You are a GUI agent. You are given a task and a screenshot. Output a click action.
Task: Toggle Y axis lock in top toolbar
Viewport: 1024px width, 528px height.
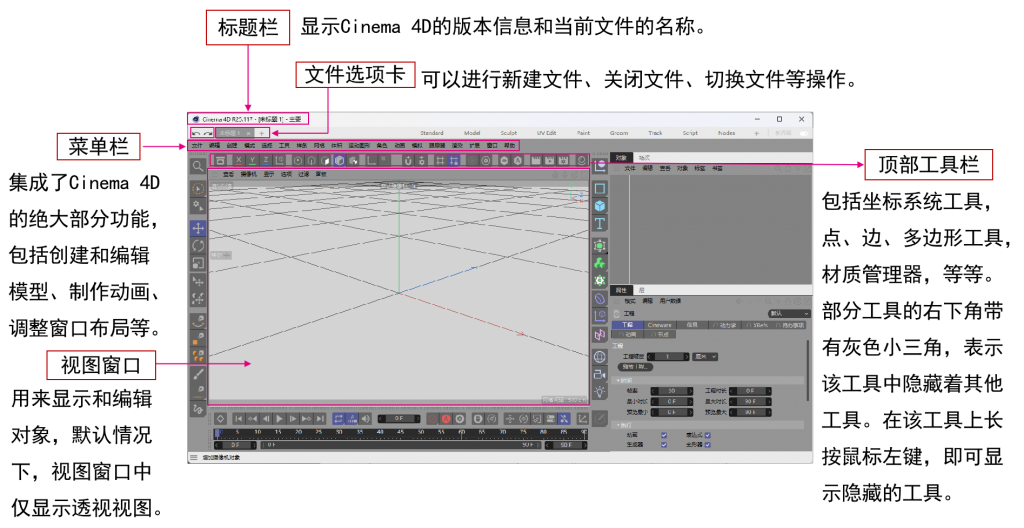[x=252, y=160]
